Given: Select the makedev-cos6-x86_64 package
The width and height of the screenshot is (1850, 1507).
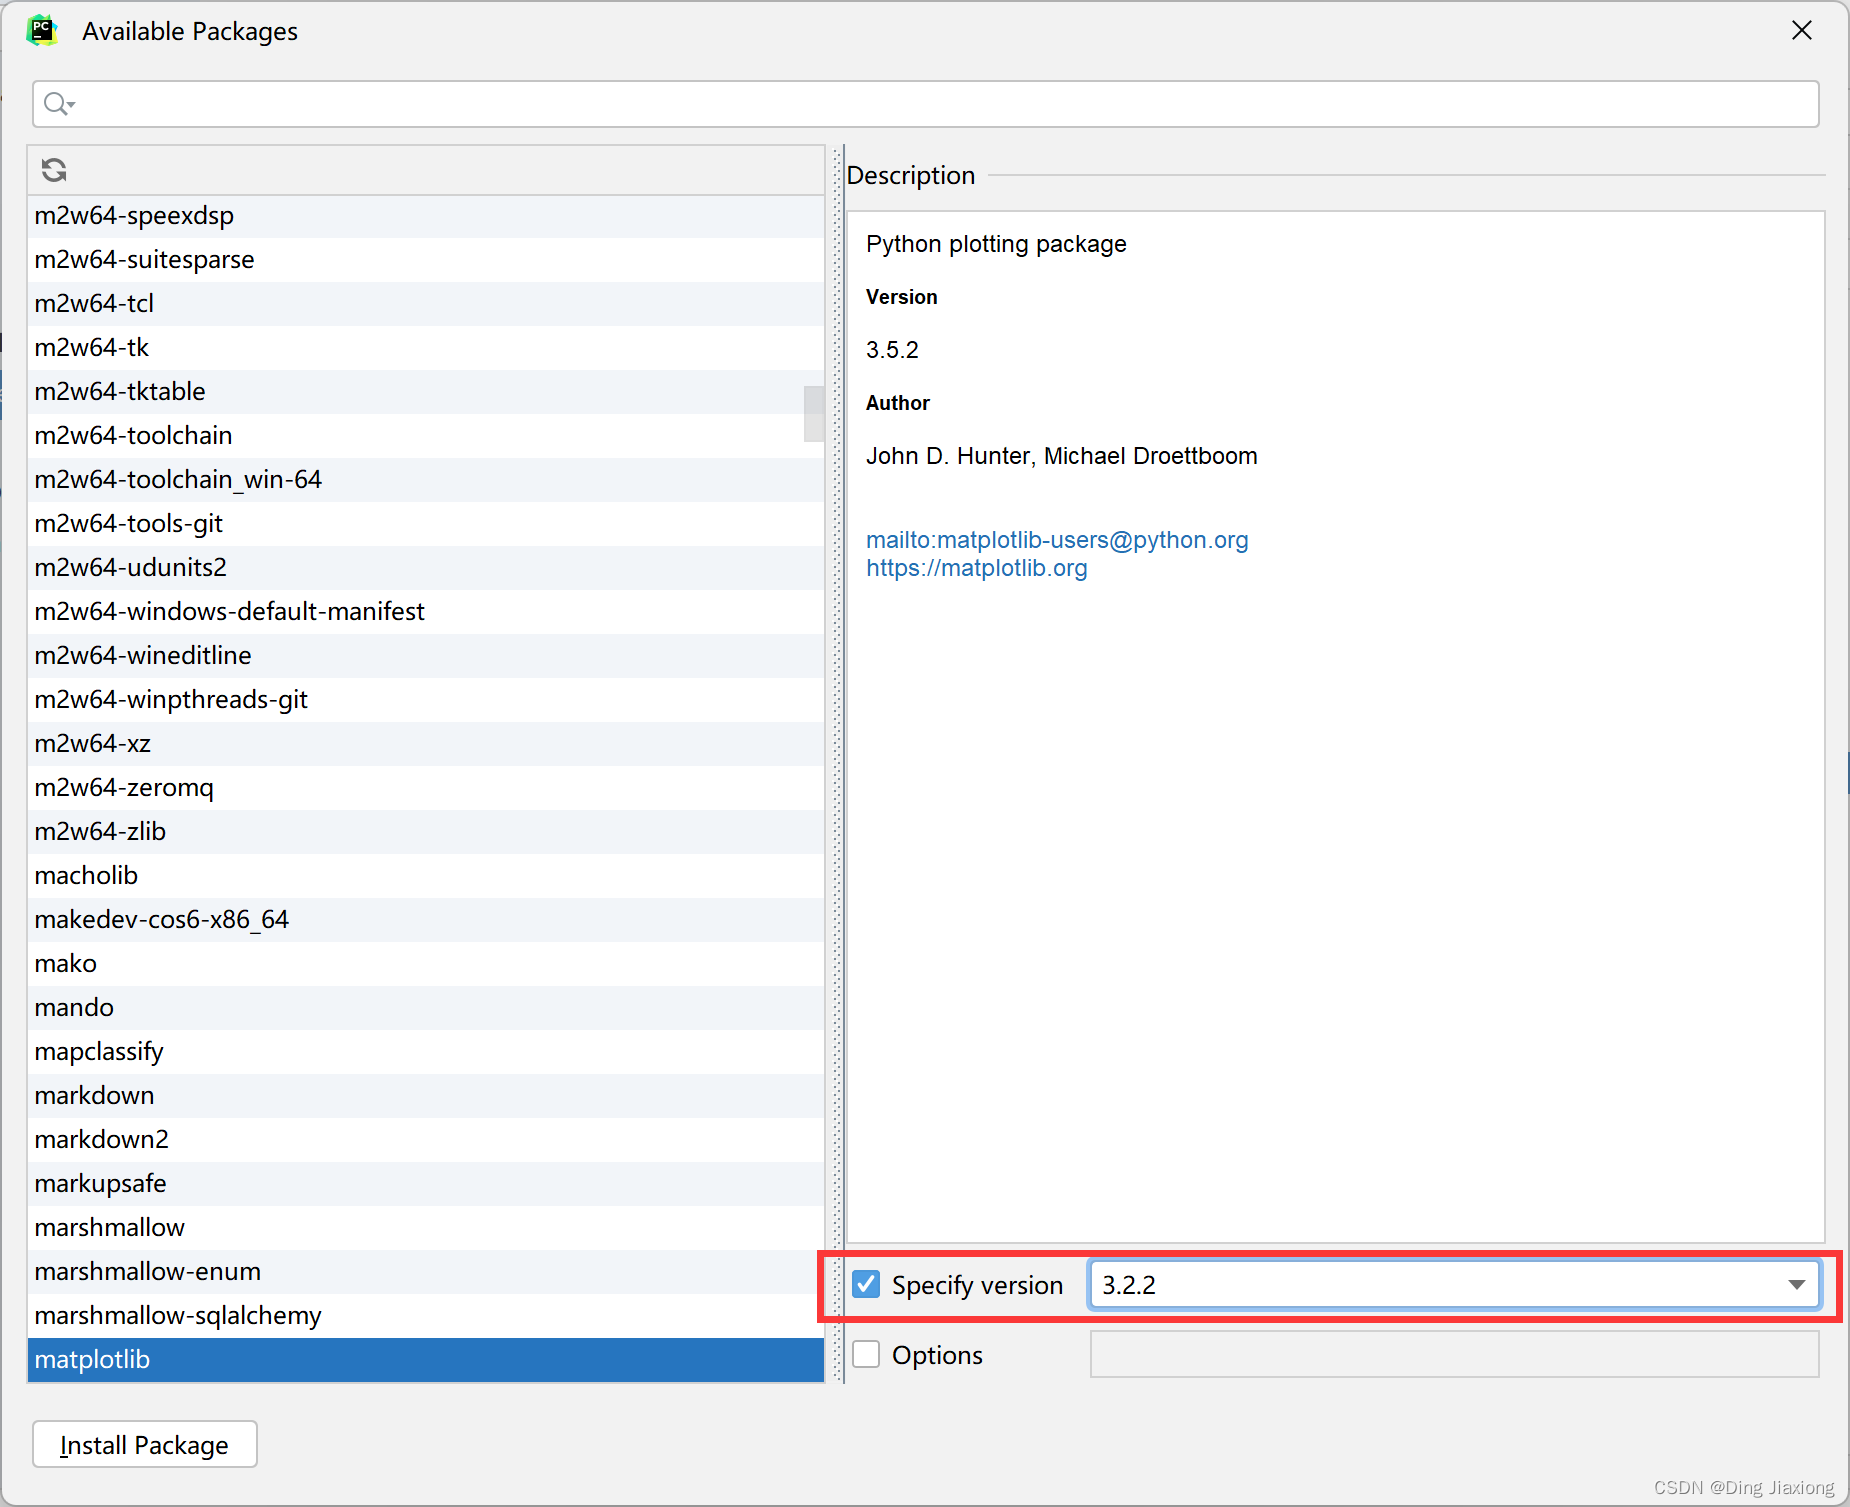Looking at the screenshot, I should coord(426,920).
